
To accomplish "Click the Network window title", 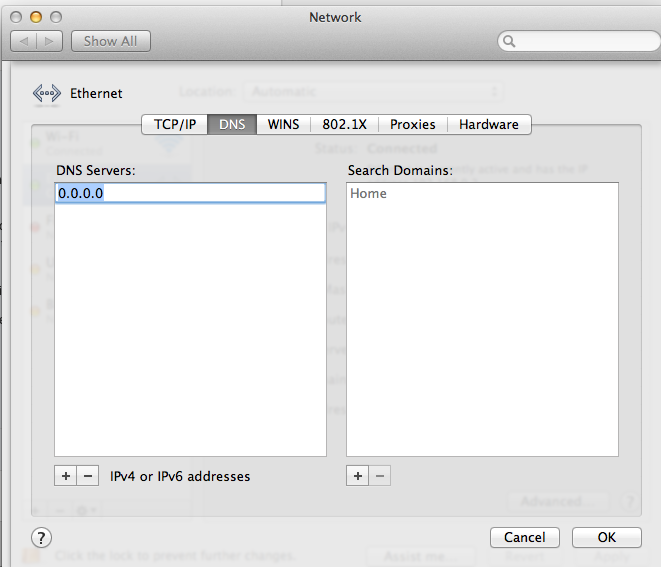I will 335,17.
